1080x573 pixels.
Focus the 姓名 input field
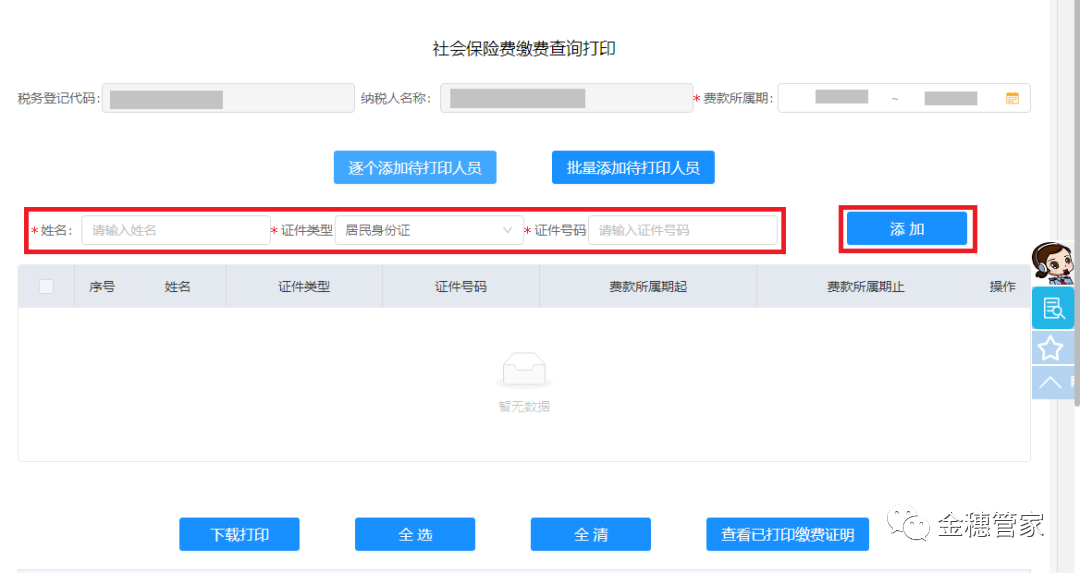point(176,230)
